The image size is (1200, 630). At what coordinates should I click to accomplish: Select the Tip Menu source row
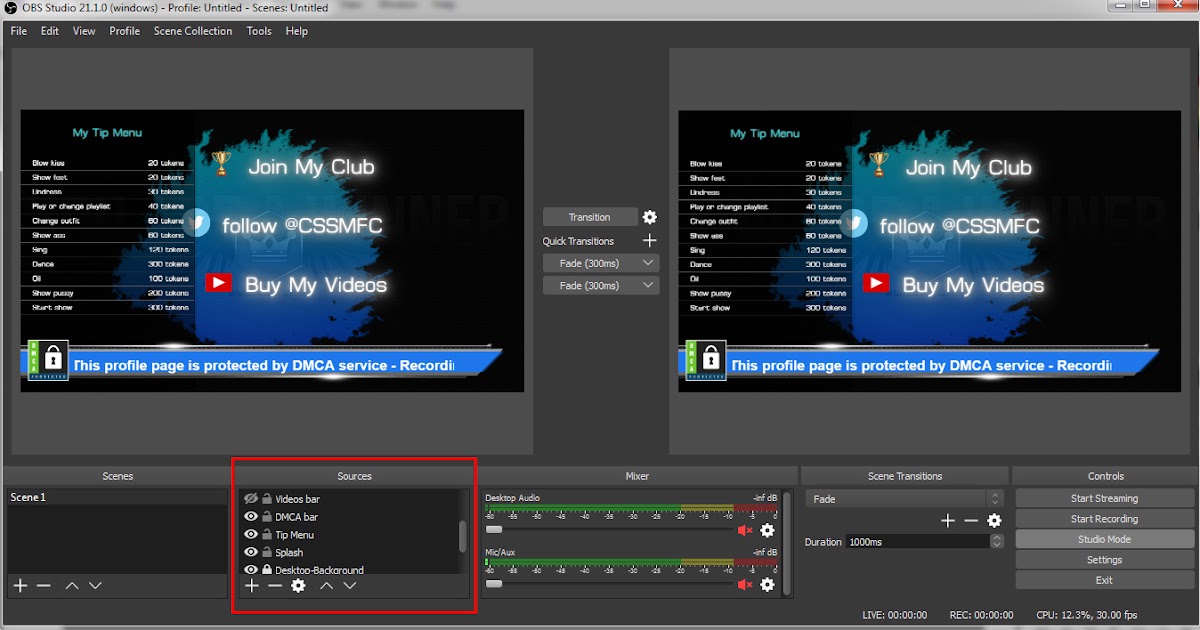pos(350,535)
